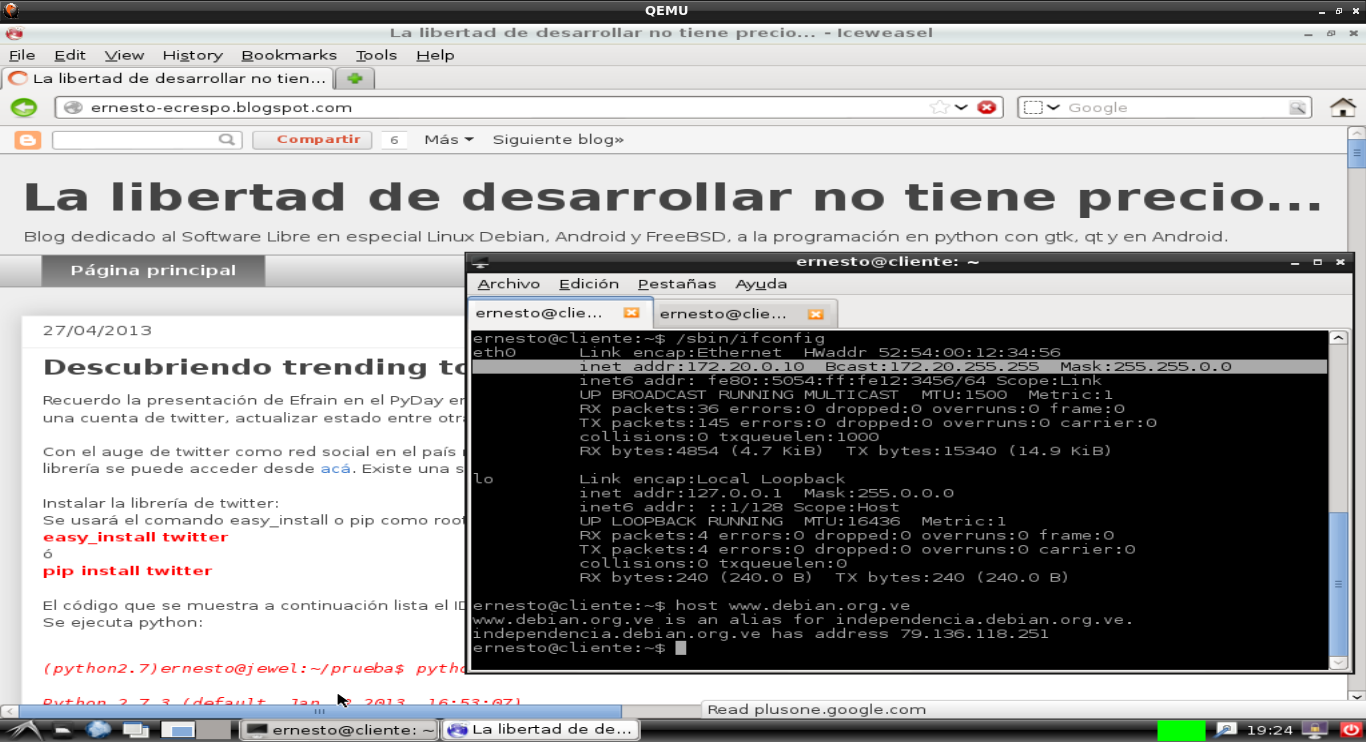
Task: Click the green Back arrow button
Action: pos(24,107)
